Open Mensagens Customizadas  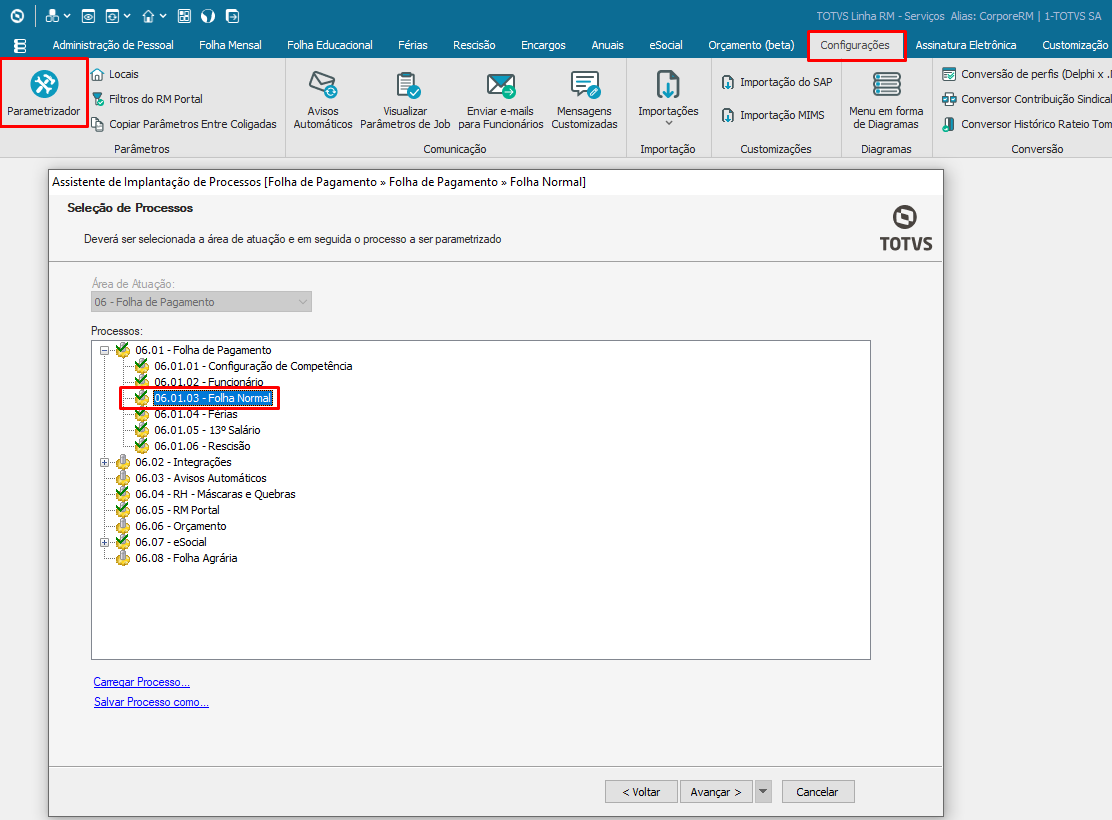pyautogui.click(x=584, y=100)
